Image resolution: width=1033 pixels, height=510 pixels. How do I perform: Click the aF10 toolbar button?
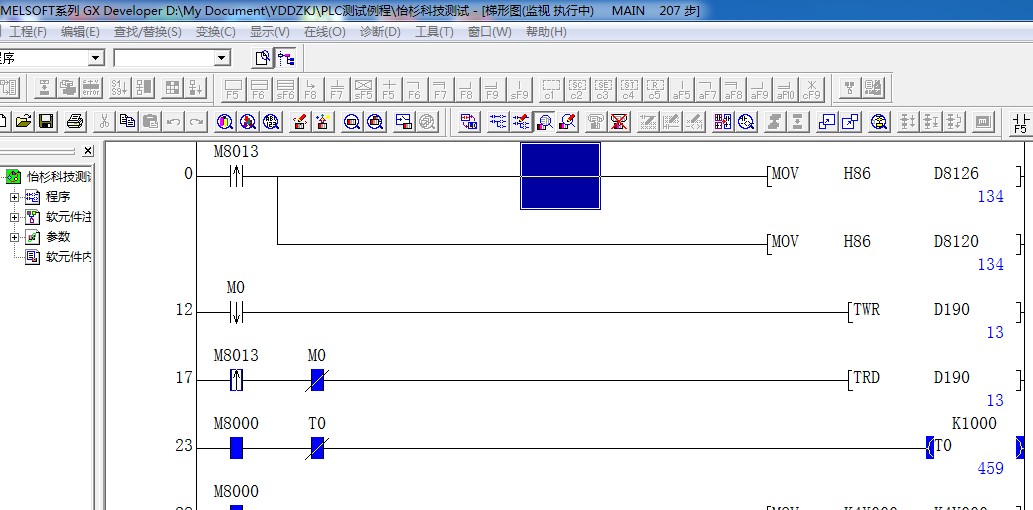[785, 90]
